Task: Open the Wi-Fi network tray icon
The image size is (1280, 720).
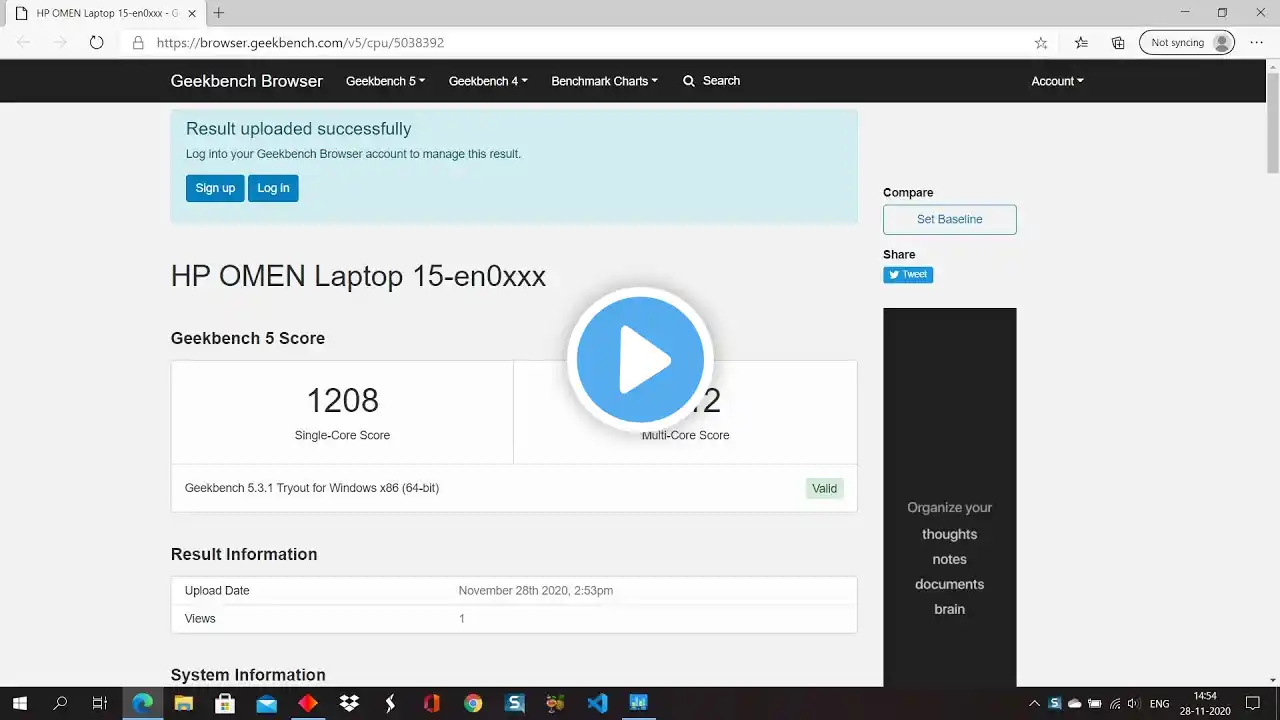Action: pos(1115,704)
